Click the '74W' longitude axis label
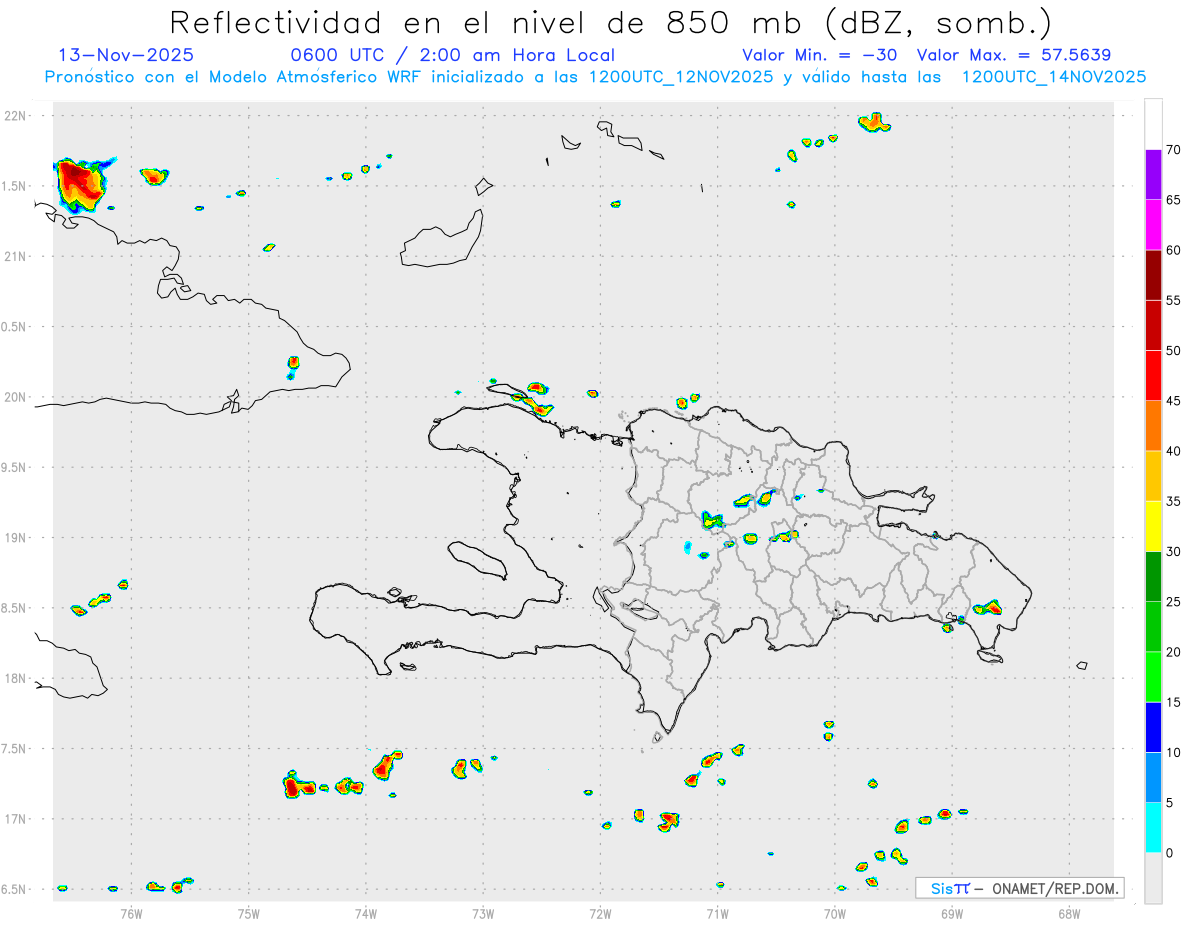The height and width of the screenshot is (927, 1200). [366, 912]
